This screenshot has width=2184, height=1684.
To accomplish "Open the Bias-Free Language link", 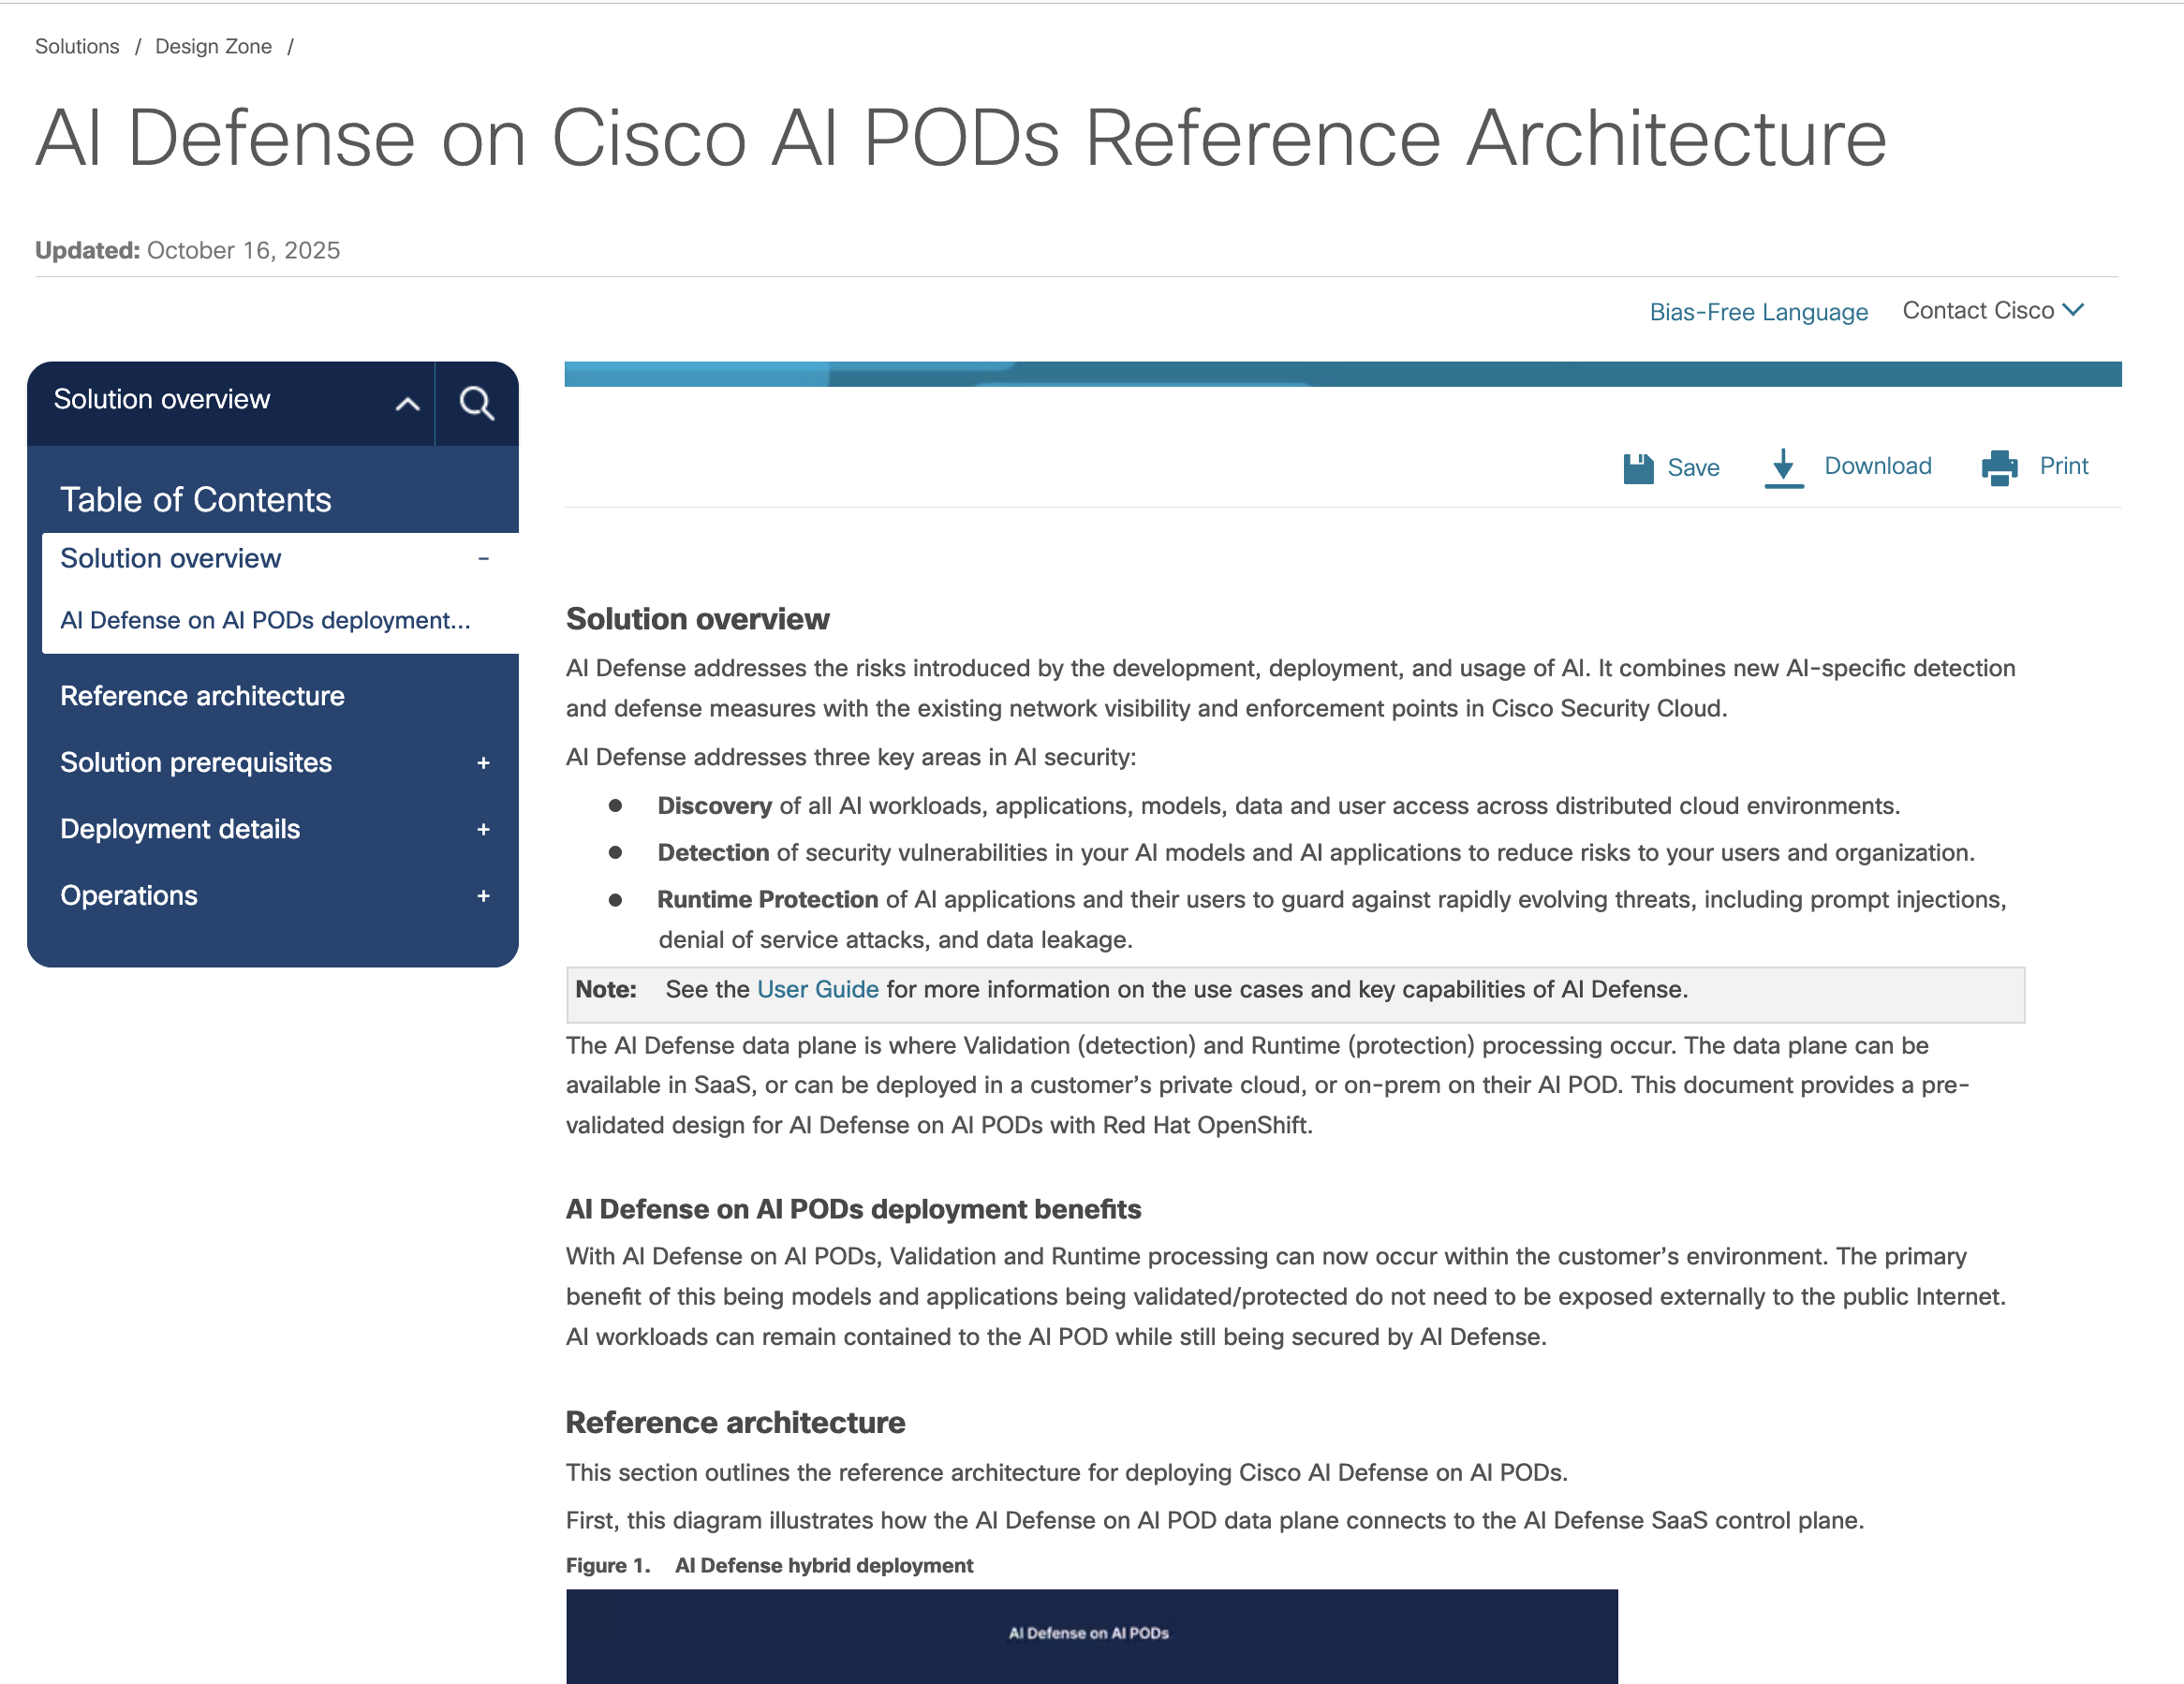I will tap(1758, 312).
